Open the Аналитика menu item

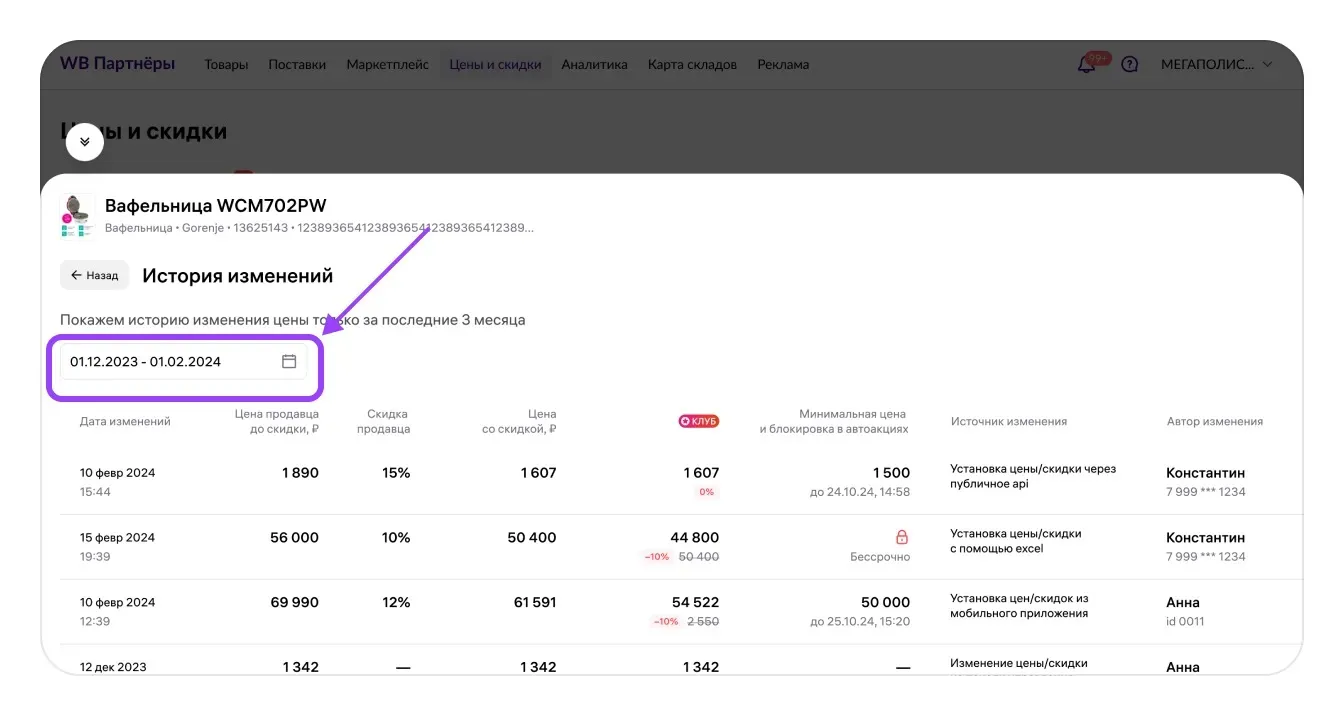594,65
